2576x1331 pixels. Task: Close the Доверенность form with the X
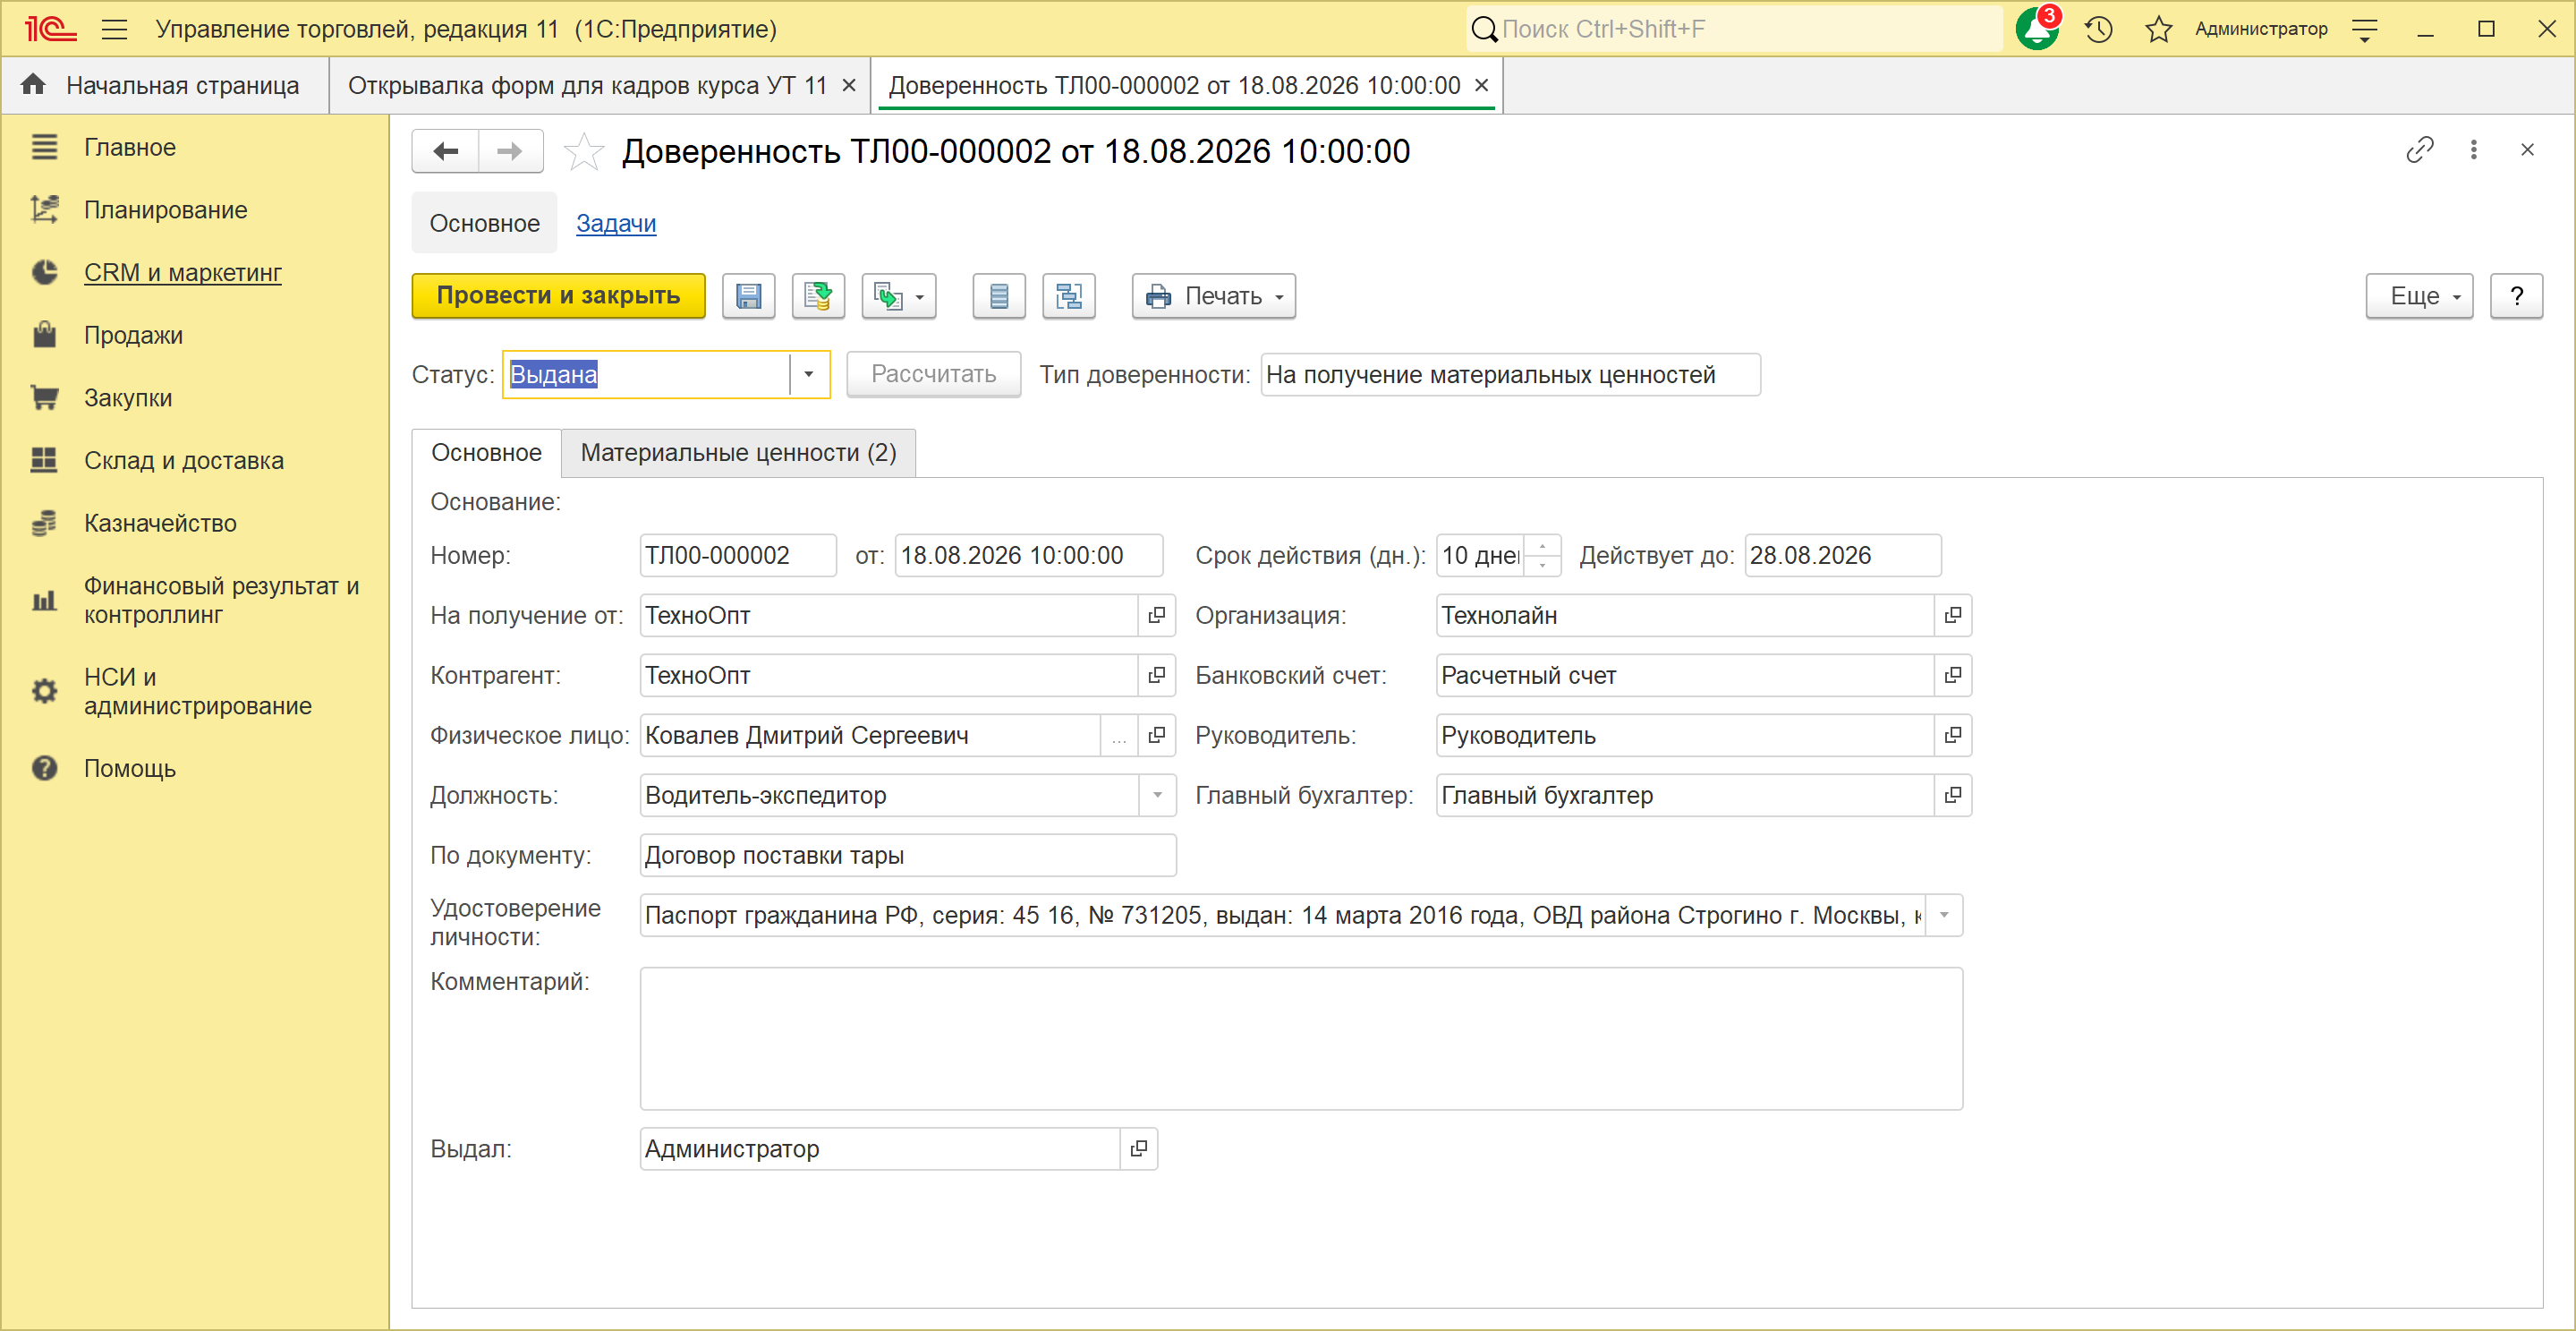click(x=2527, y=150)
